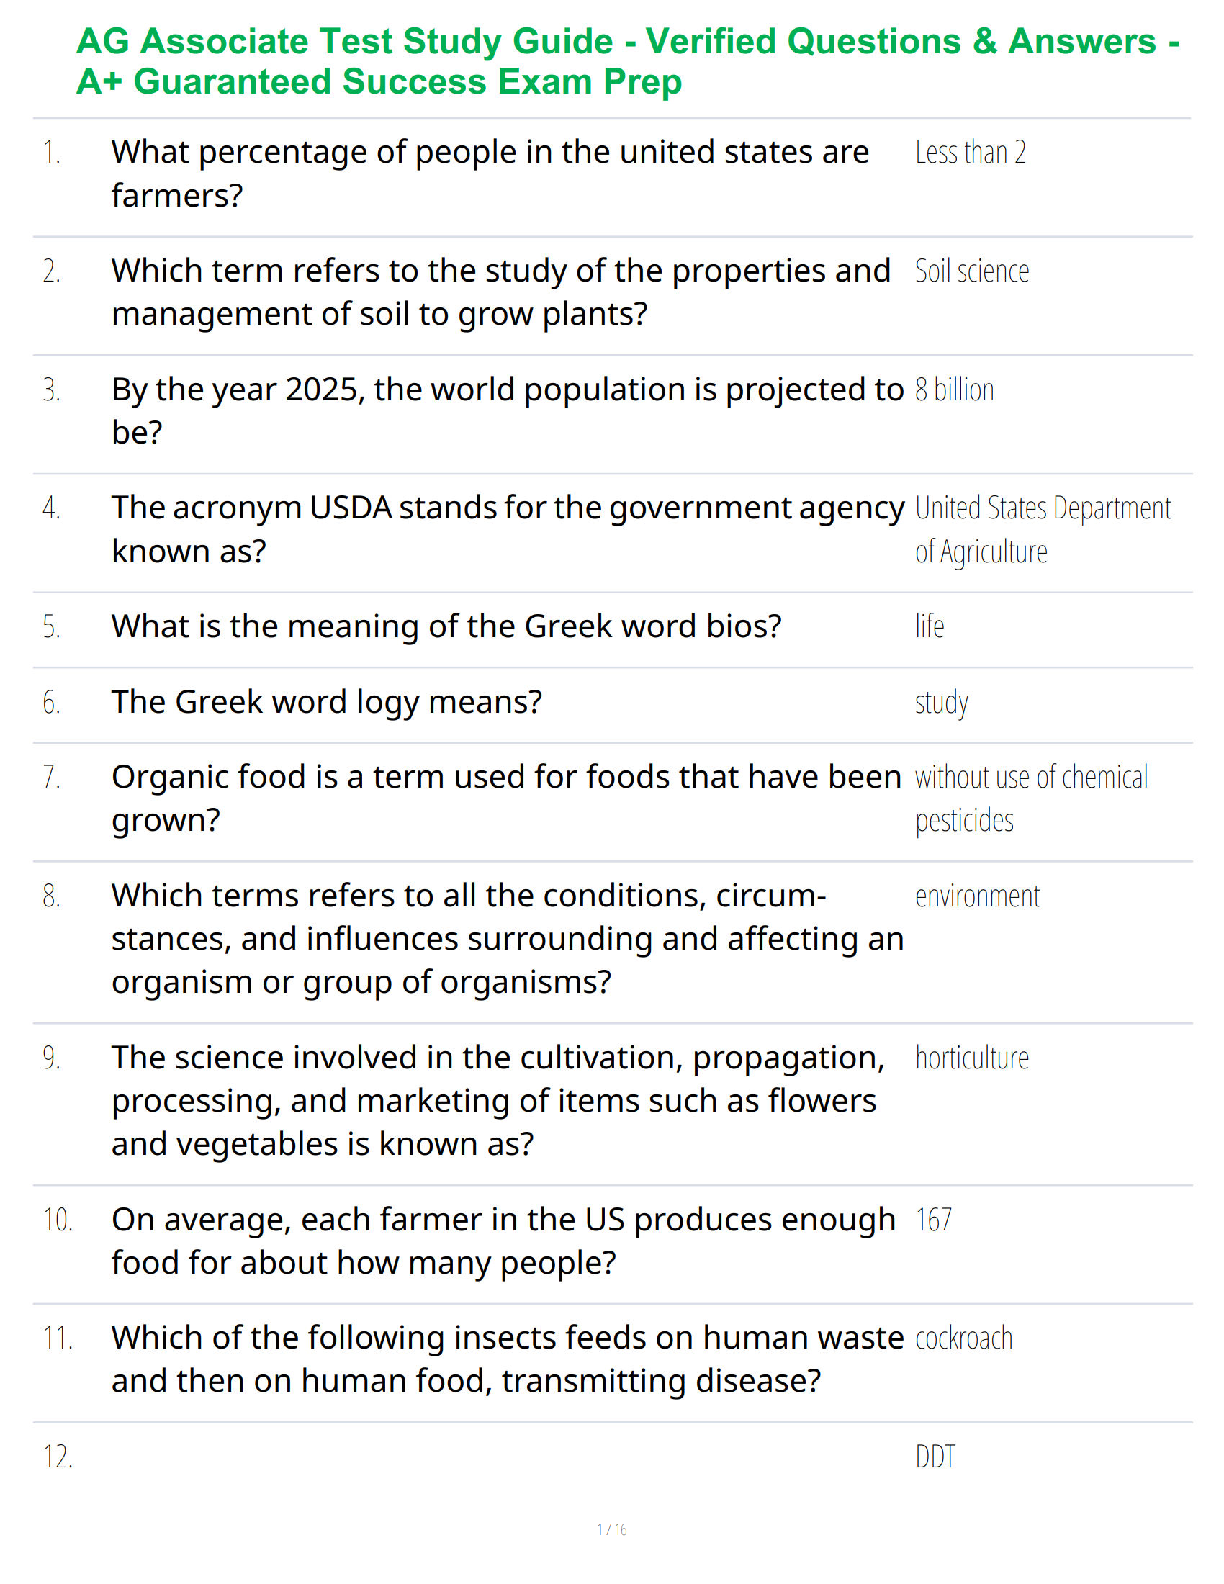Click the green study guide title heading
1224x1584 pixels.
[x=628, y=61]
